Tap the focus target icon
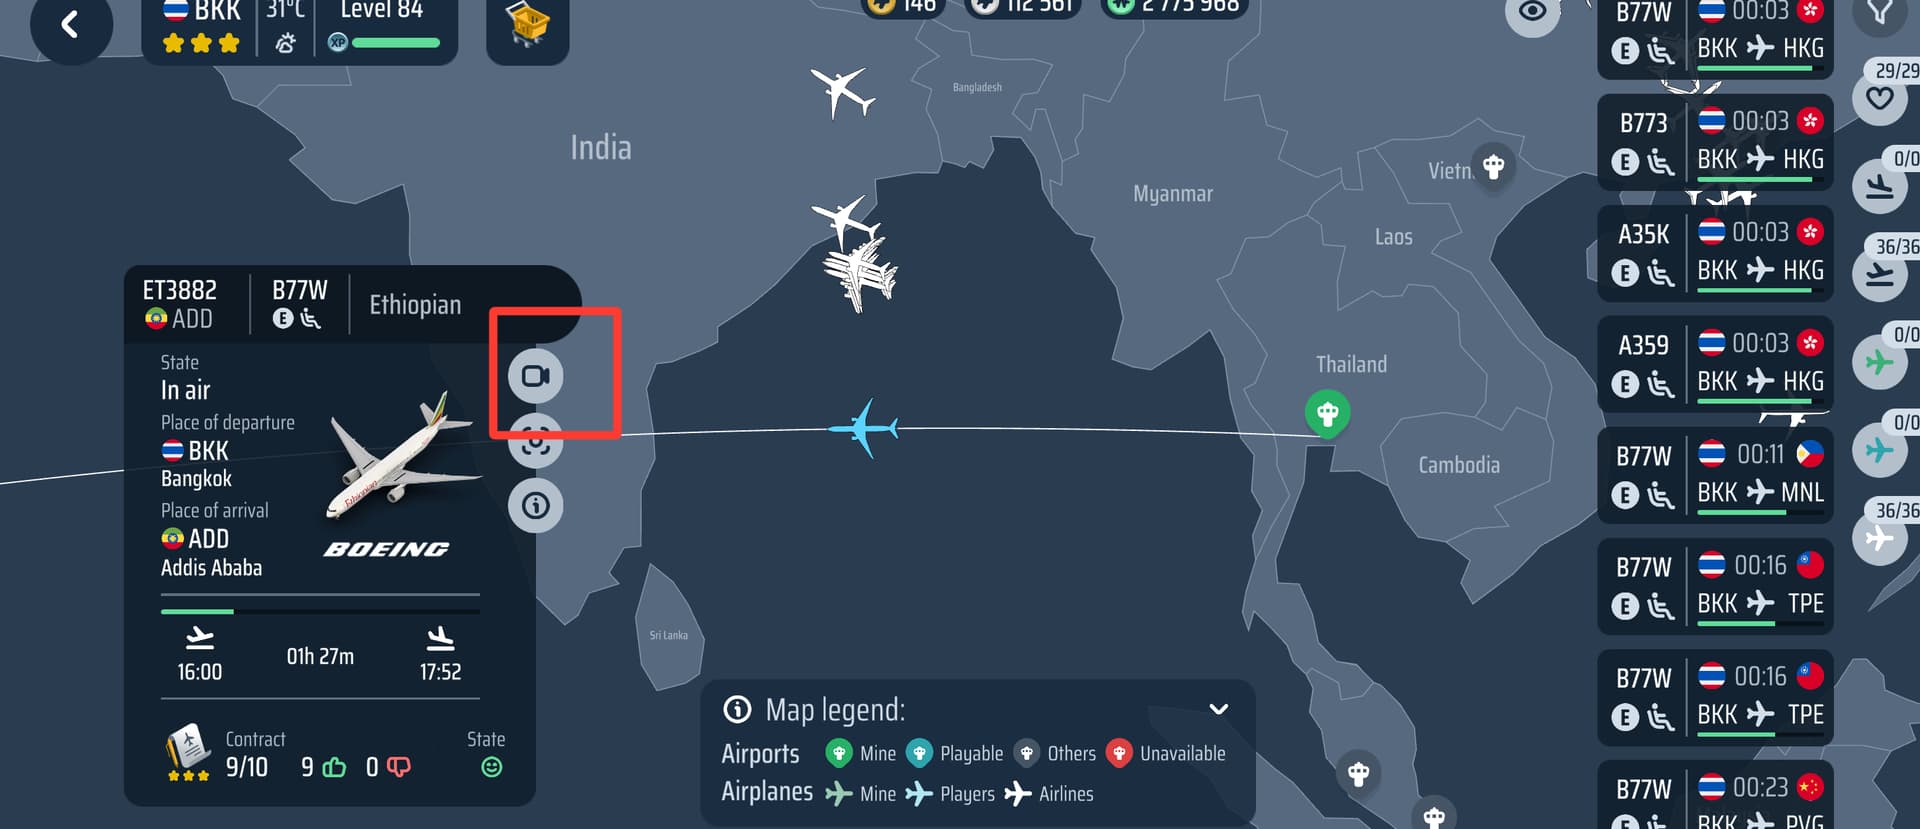 536,441
